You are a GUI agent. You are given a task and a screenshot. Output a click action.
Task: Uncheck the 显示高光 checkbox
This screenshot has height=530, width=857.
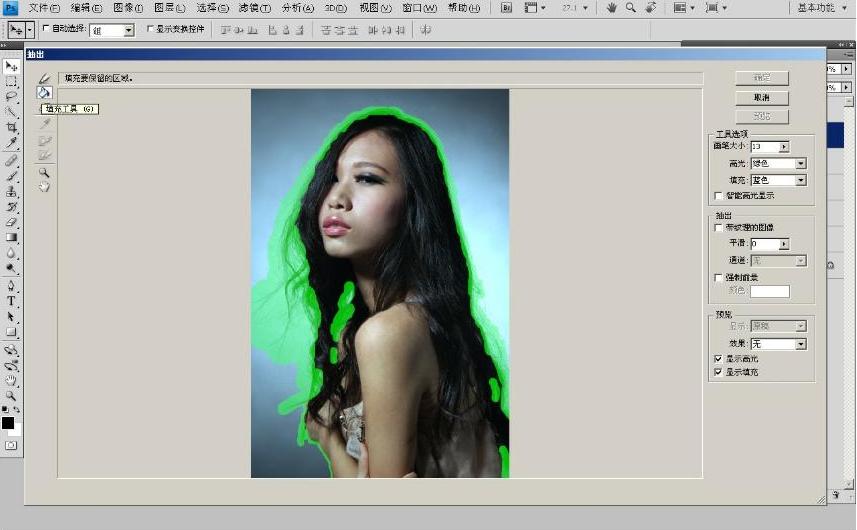coord(718,359)
